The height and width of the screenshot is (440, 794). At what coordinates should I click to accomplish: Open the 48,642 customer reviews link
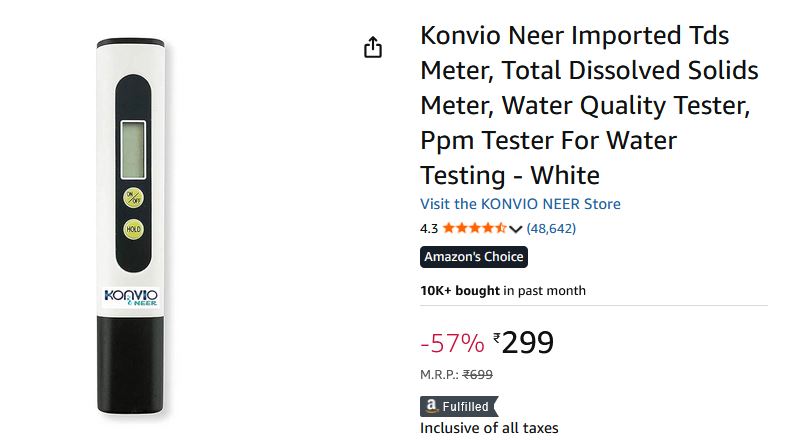click(551, 228)
